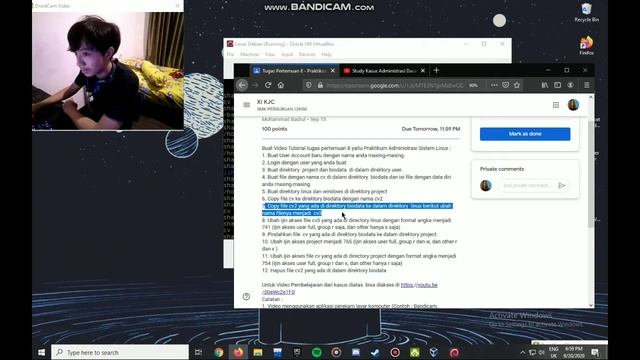Open page actions three-dot menu
The height and width of the screenshot is (360, 640).
click(494, 85)
